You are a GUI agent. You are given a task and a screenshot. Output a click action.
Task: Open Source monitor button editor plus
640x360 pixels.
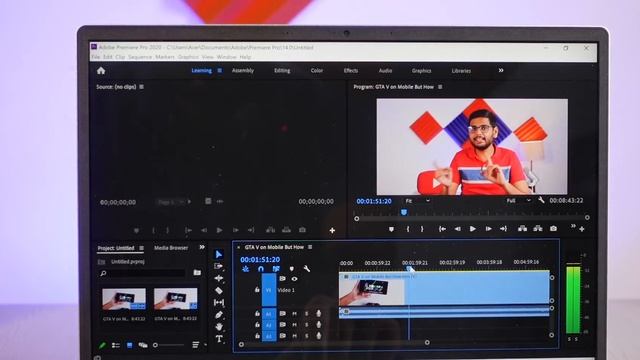coord(332,231)
